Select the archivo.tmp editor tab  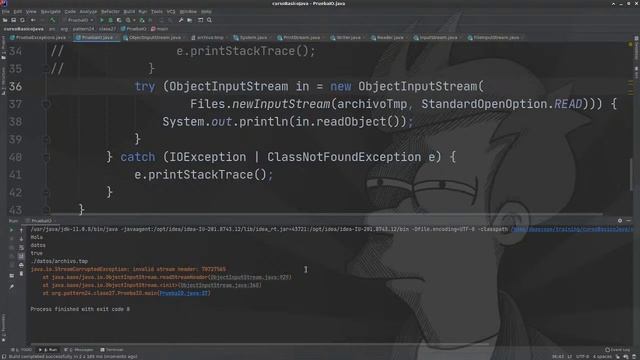click(x=209, y=38)
